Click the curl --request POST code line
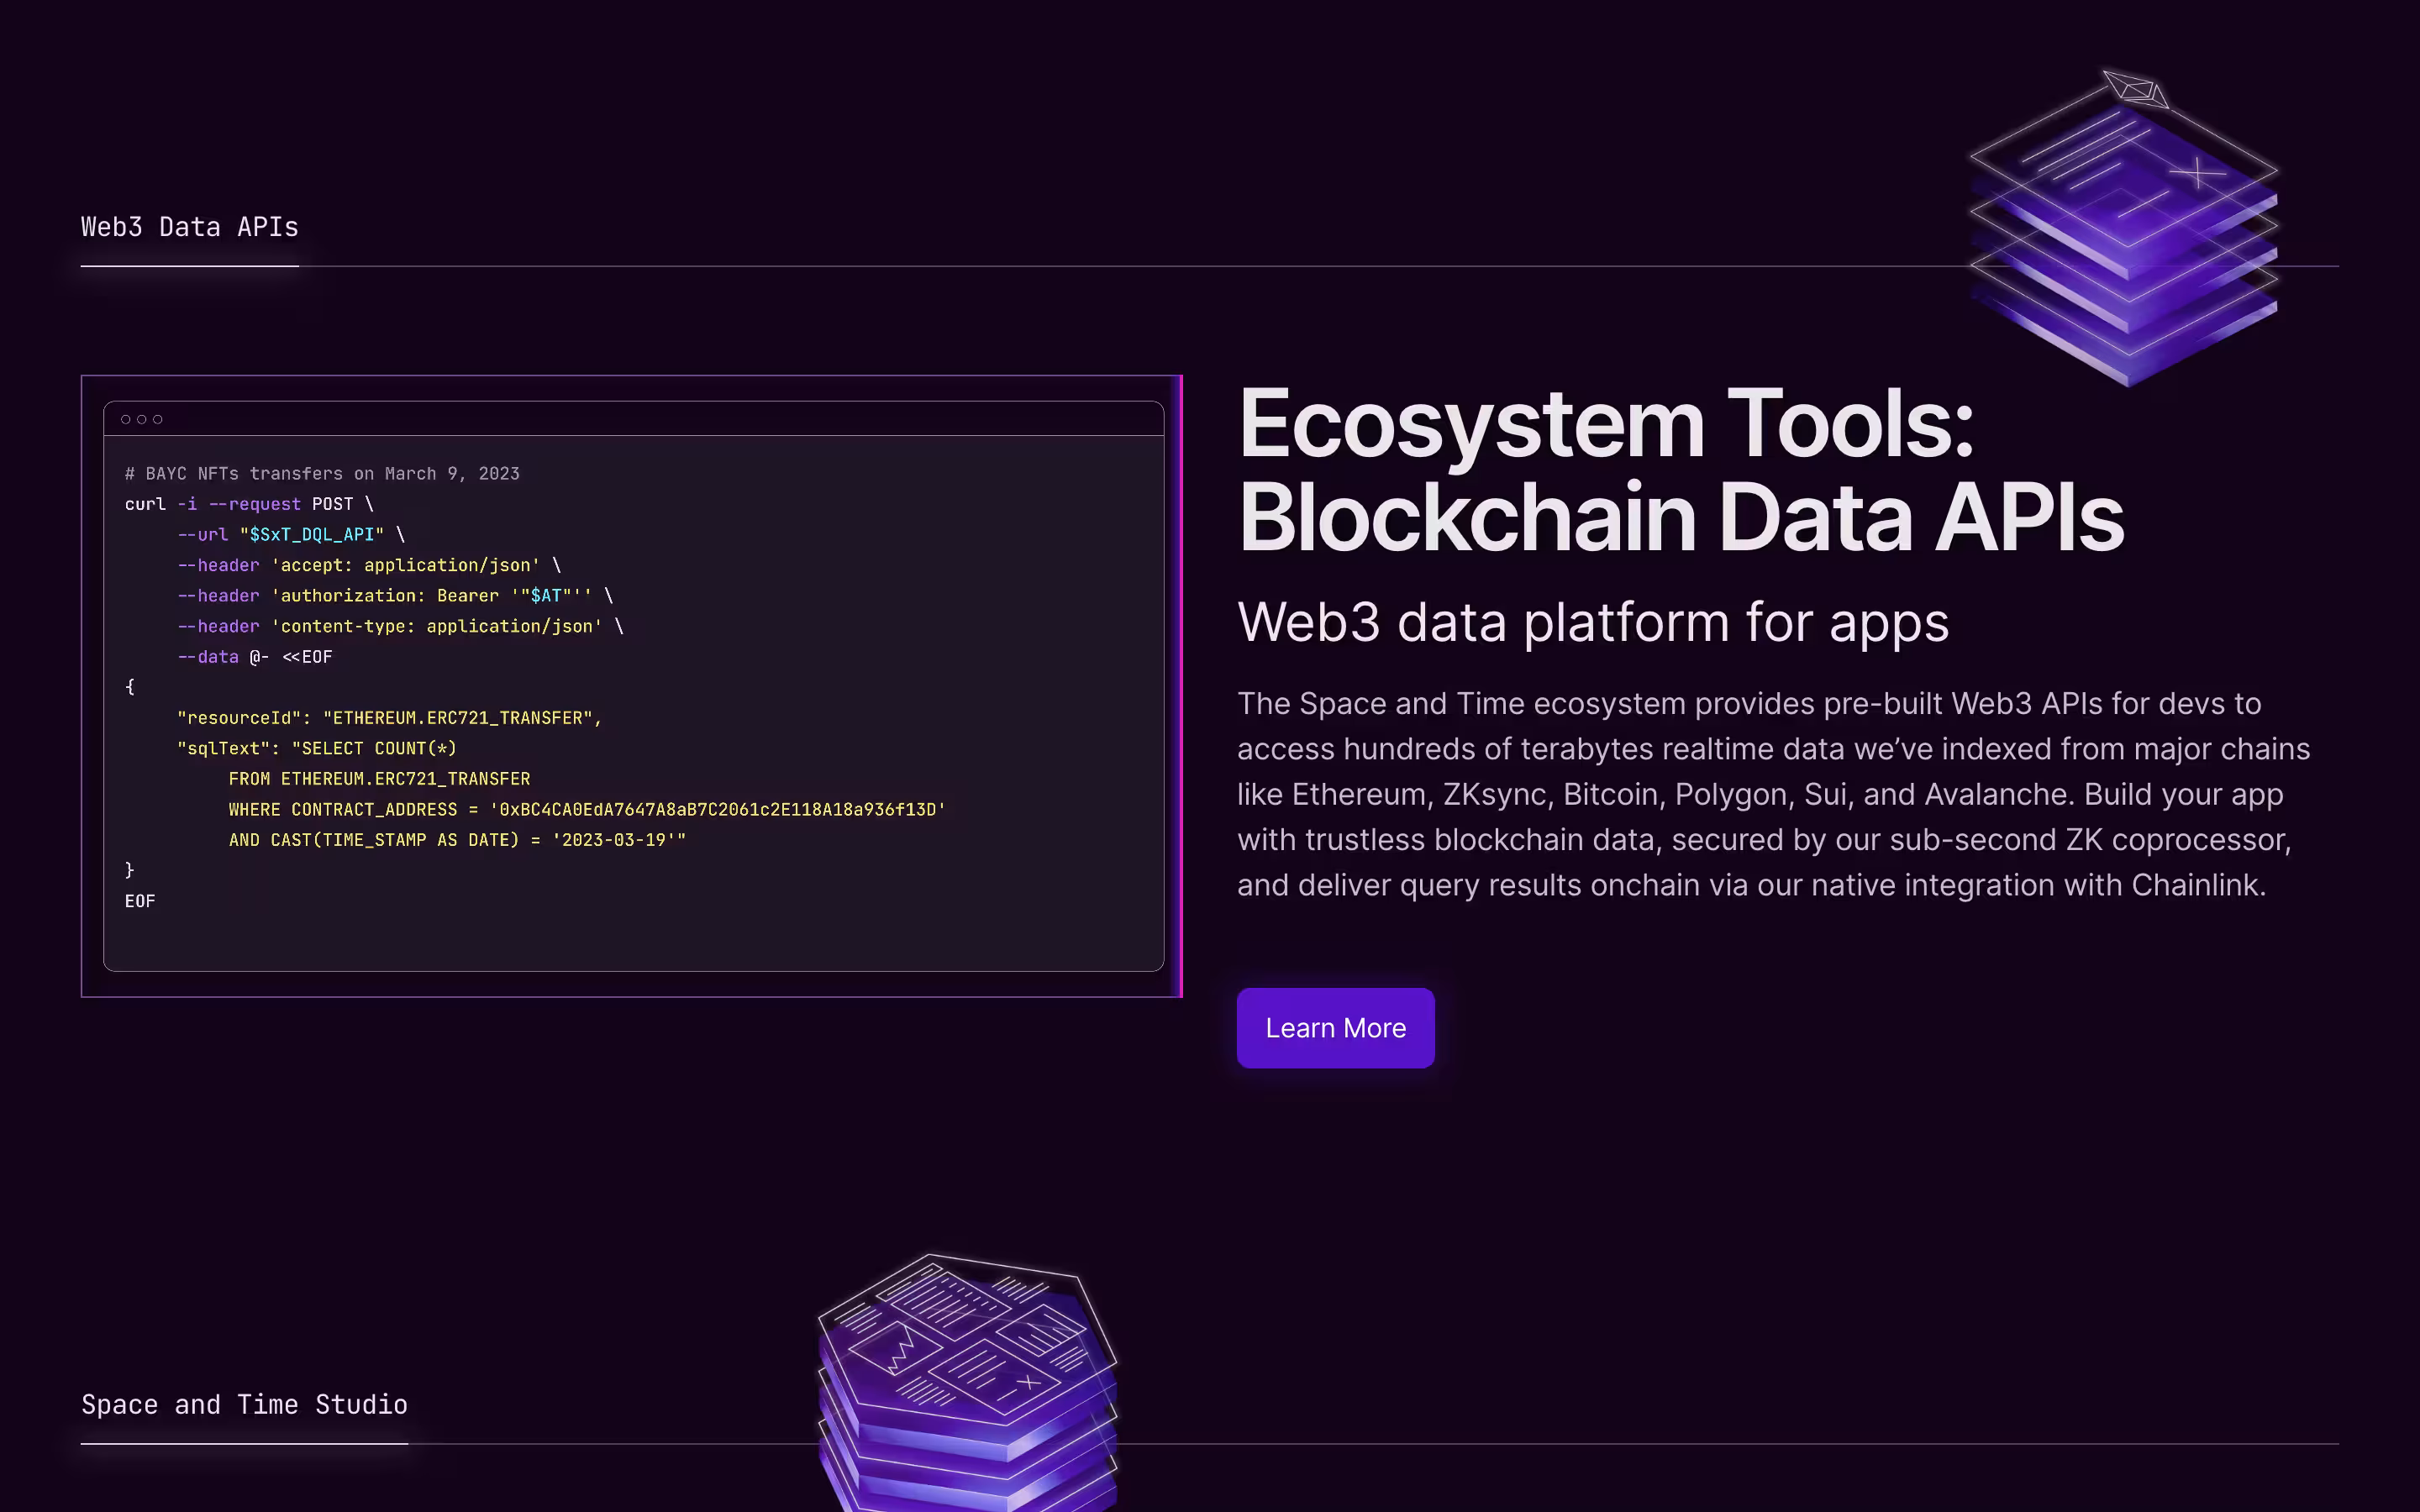 [x=249, y=504]
